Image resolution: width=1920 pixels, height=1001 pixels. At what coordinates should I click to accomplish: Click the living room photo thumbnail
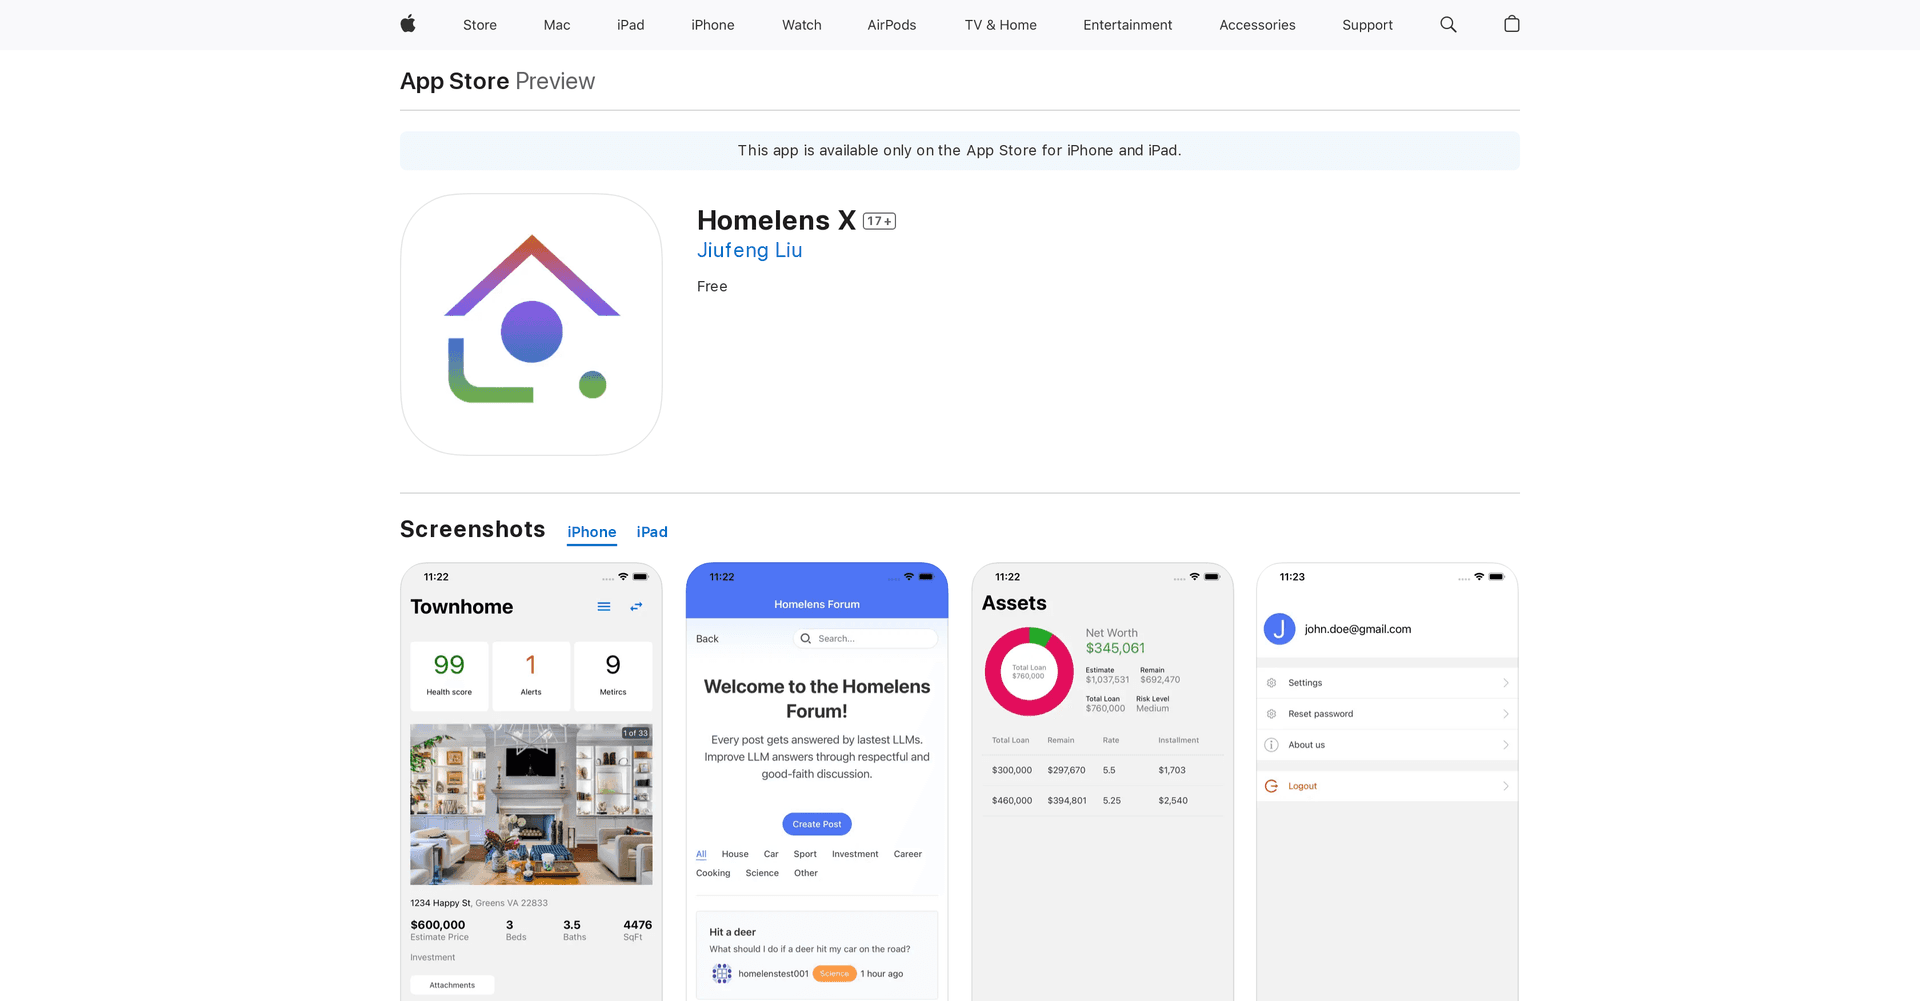pos(531,804)
